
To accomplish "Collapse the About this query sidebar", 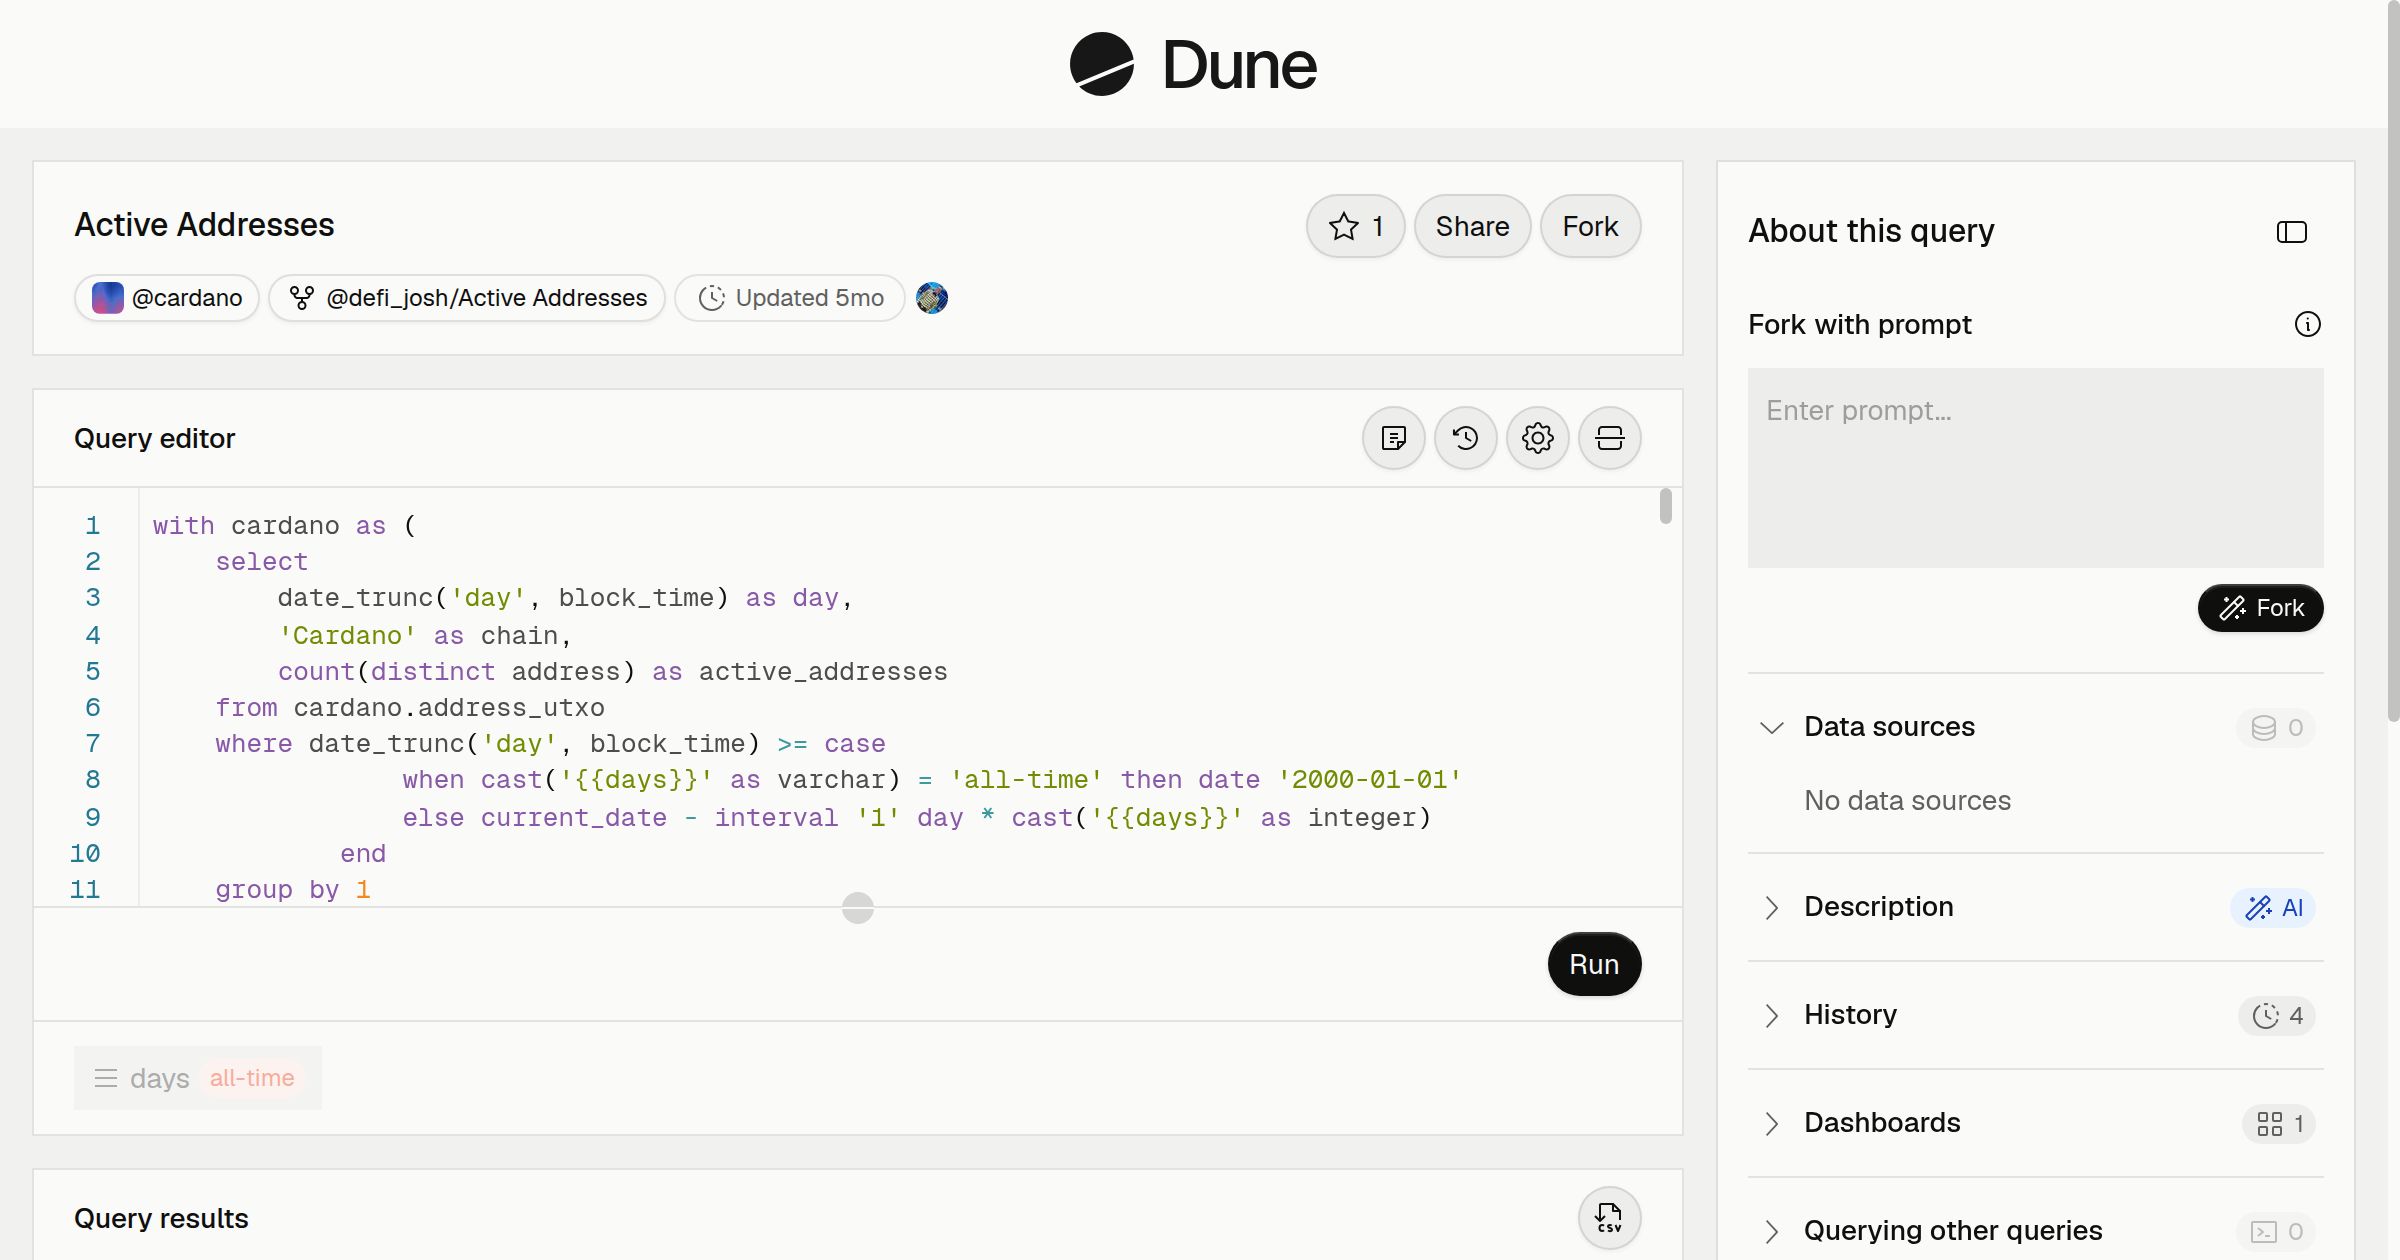I will tap(2291, 232).
